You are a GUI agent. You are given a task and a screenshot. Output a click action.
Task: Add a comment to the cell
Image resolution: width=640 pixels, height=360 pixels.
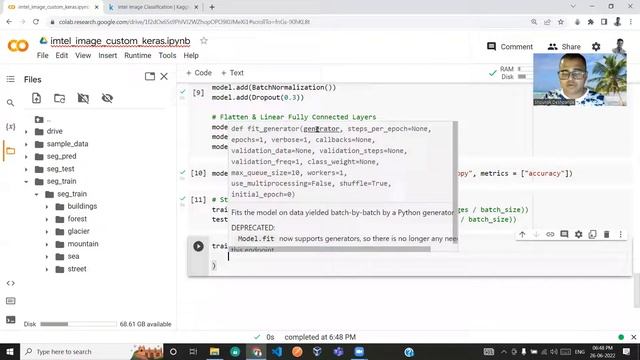564,234
